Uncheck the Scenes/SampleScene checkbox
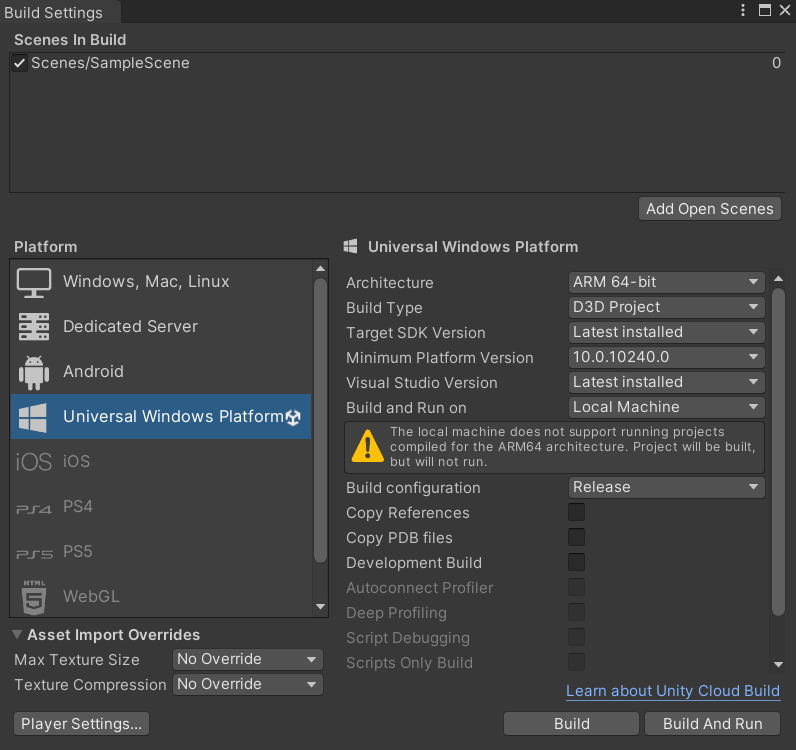The height and width of the screenshot is (750, 796). [19, 63]
